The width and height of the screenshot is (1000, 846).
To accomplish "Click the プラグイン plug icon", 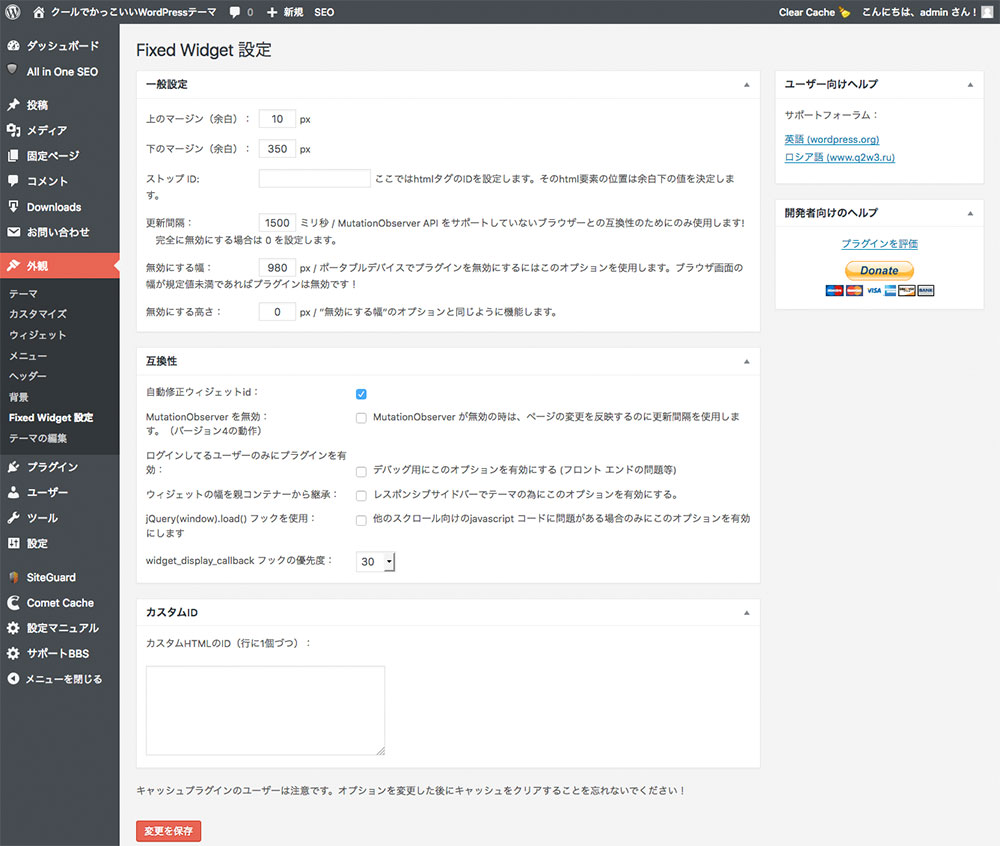I will [13, 467].
